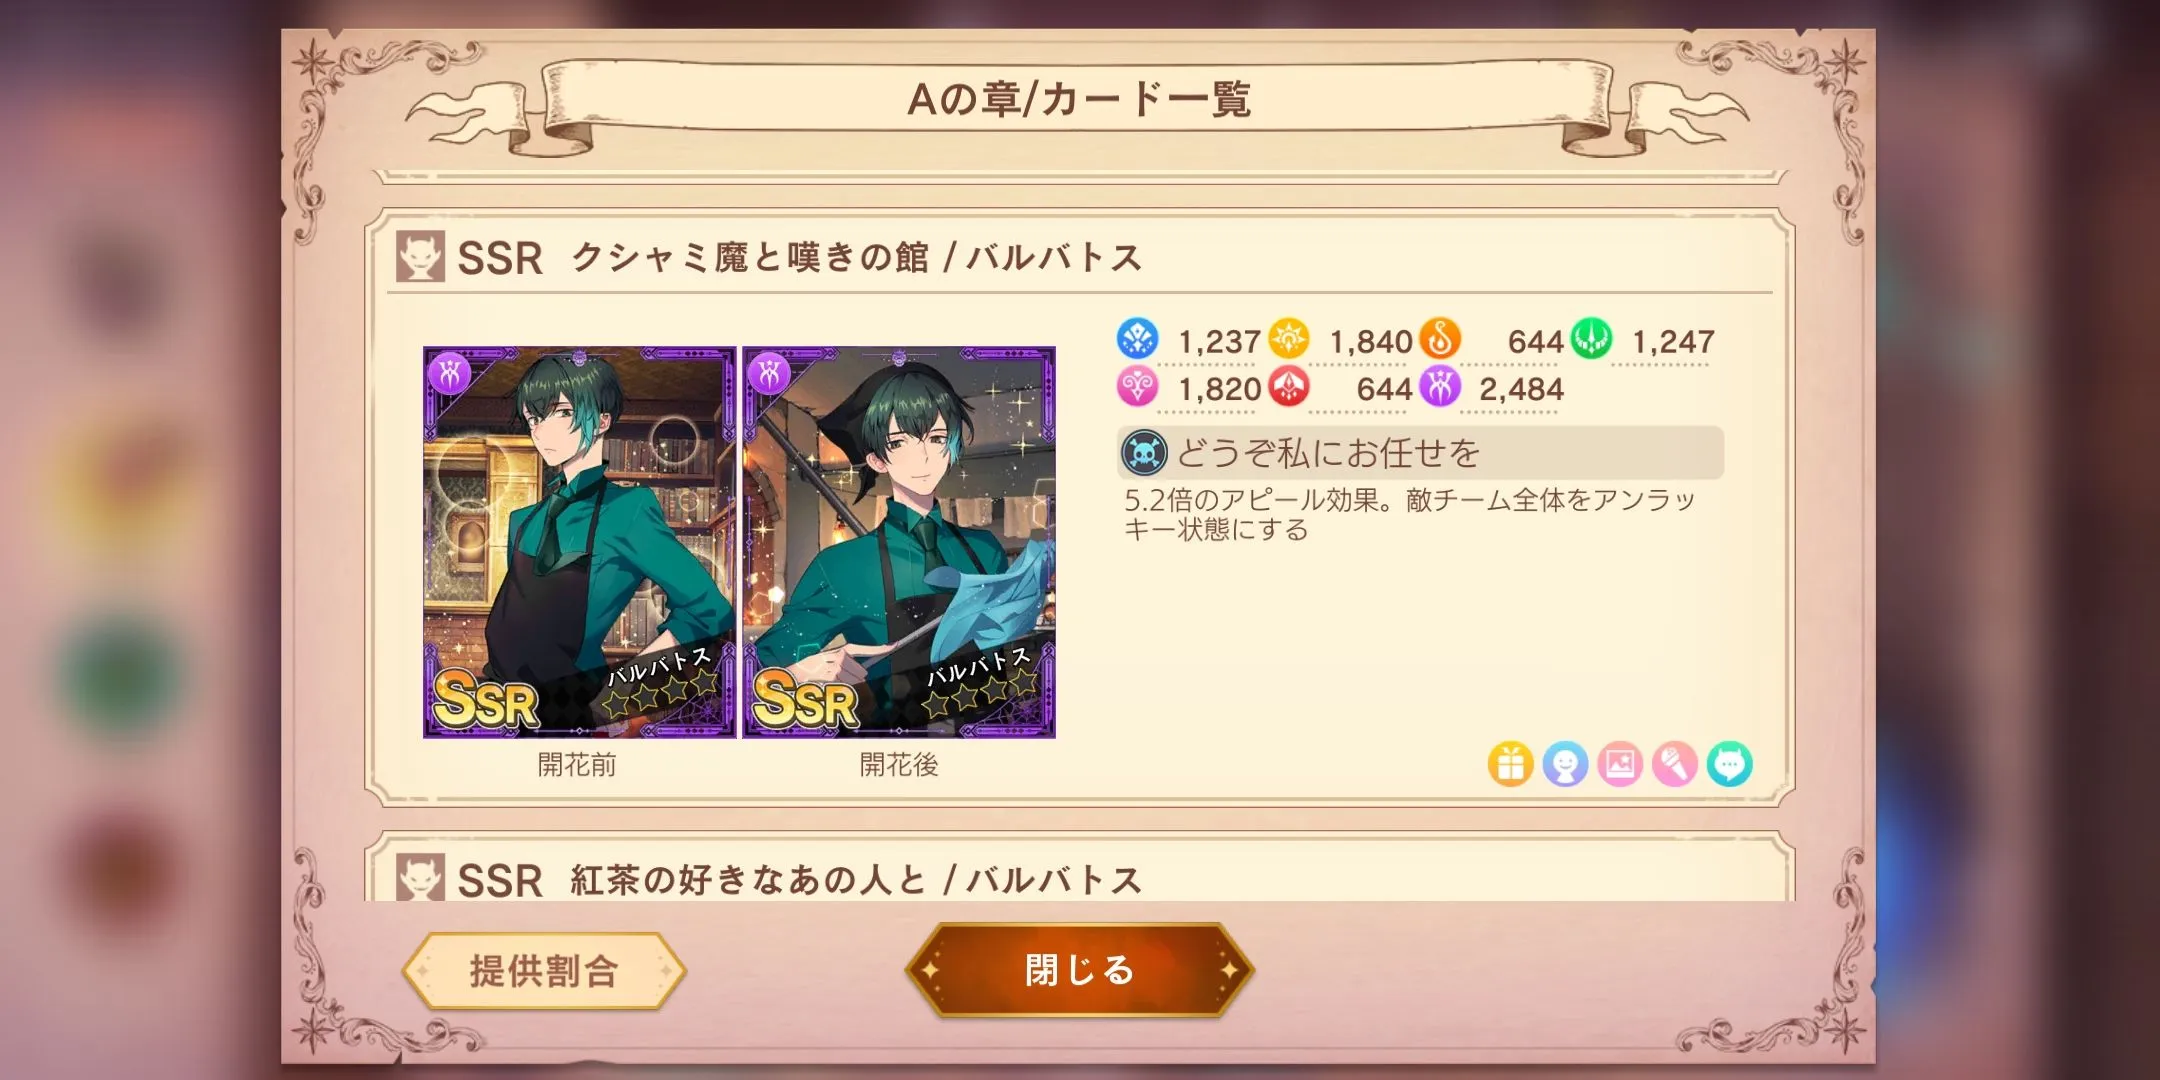The width and height of the screenshot is (2160, 1080).
Task: Click the どうぞ私にお任せを skill bar
Action: click(x=1421, y=453)
